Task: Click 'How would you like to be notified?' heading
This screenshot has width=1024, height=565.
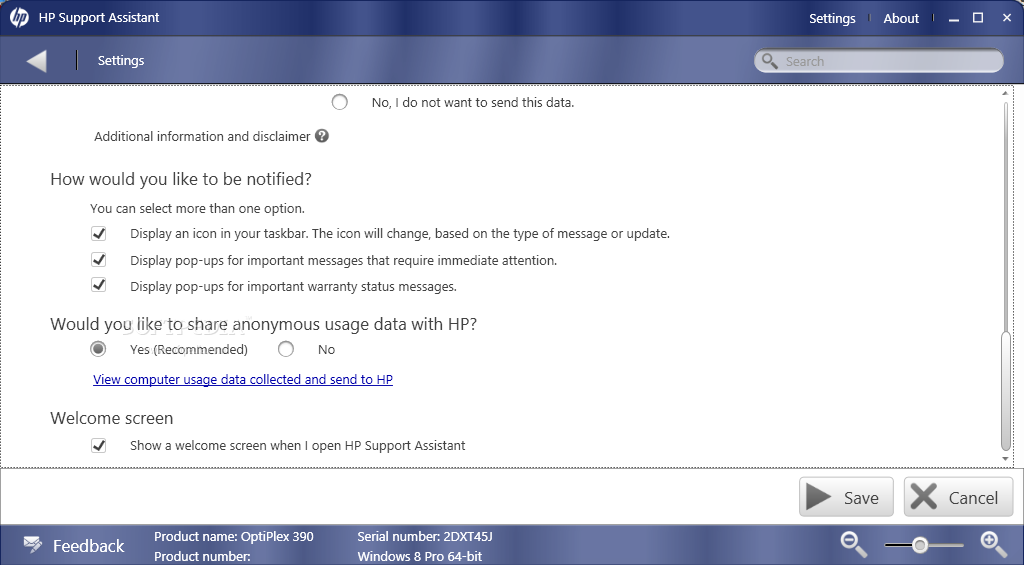Action: [181, 179]
